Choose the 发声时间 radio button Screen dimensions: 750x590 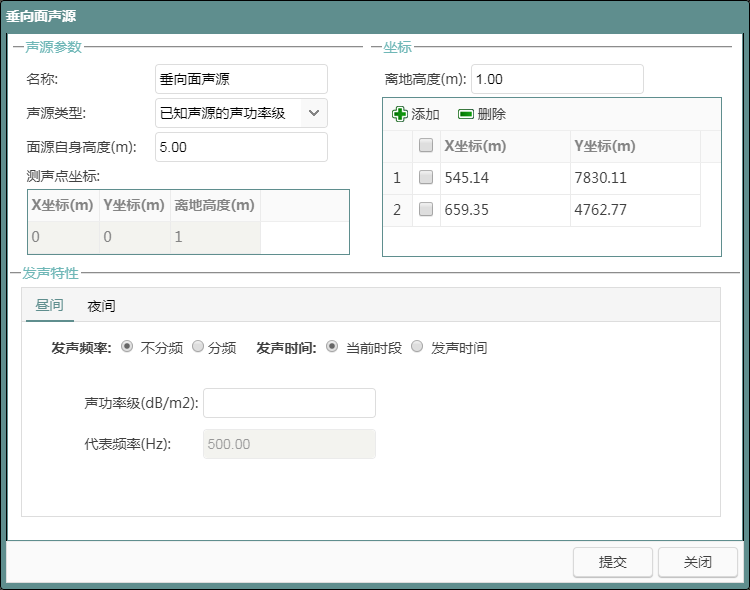417,347
